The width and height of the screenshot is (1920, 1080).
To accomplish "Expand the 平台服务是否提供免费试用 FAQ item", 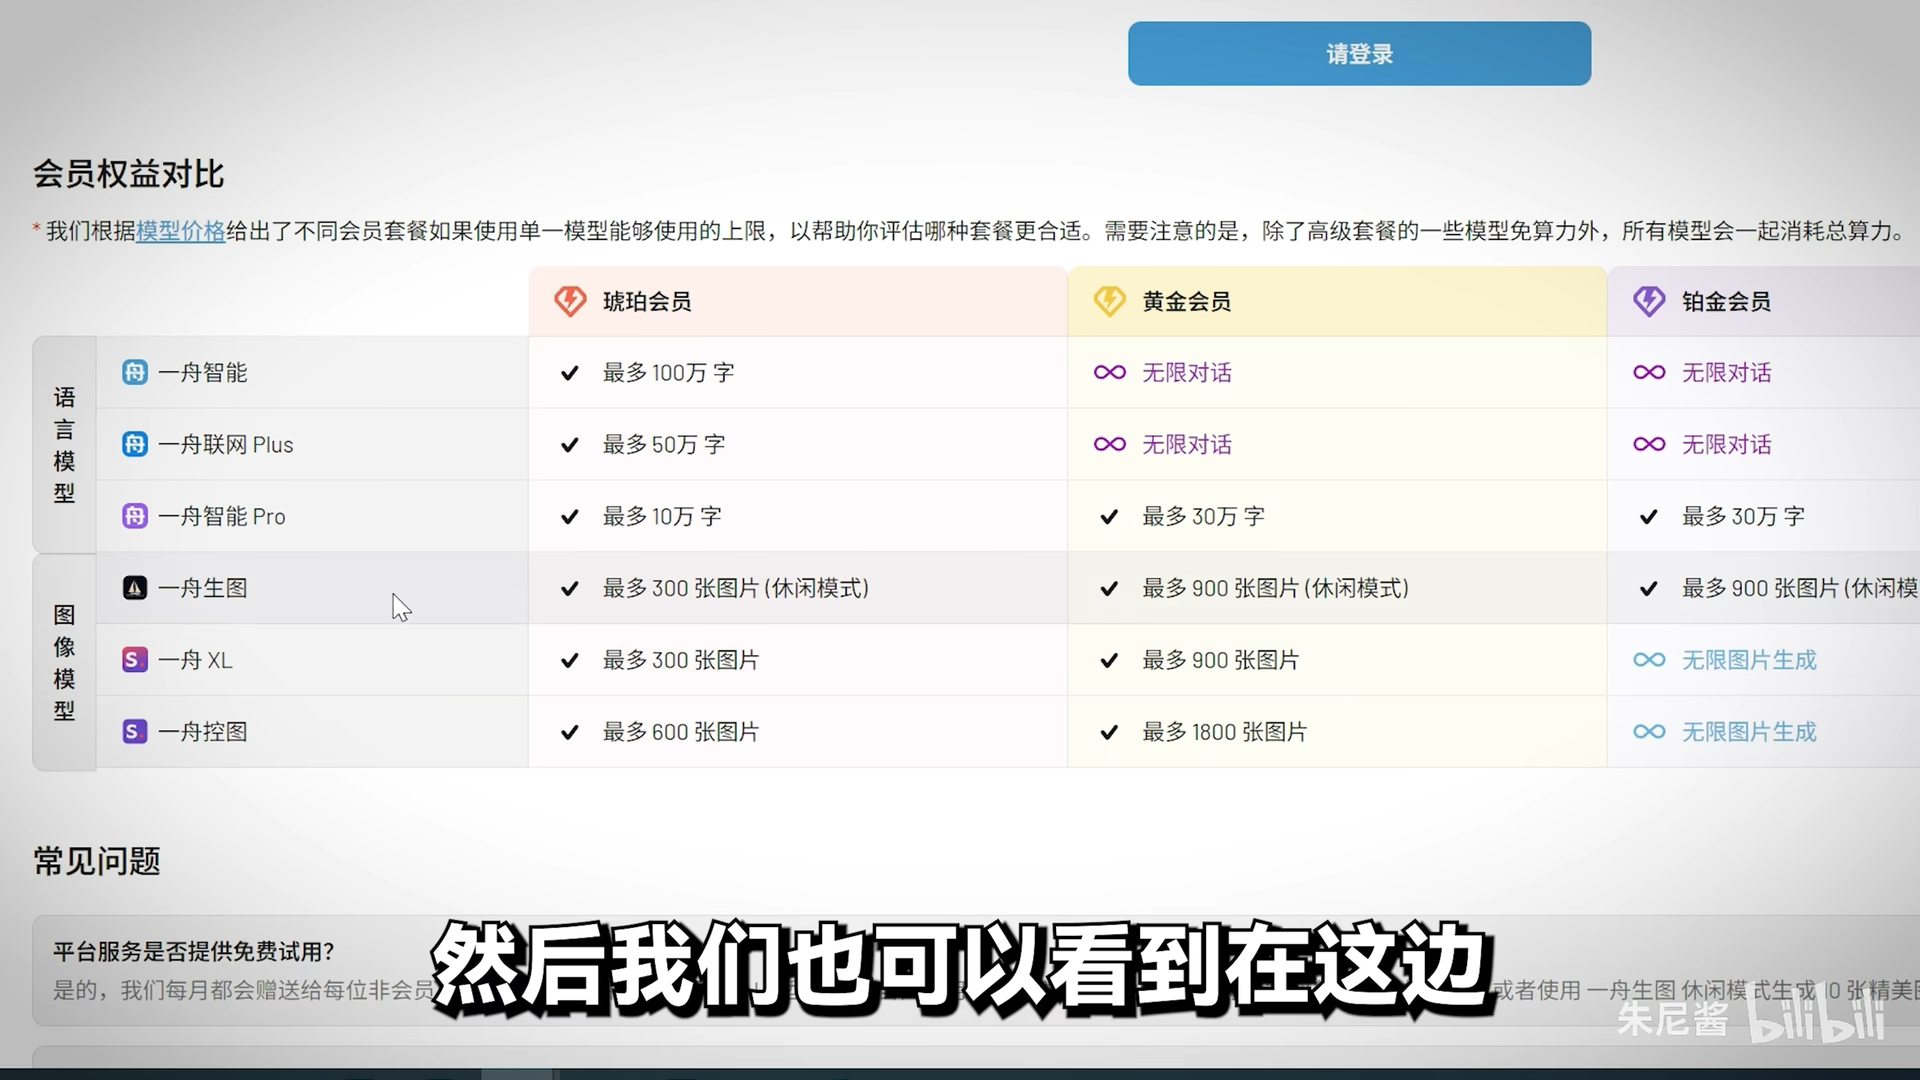I will [976, 970].
